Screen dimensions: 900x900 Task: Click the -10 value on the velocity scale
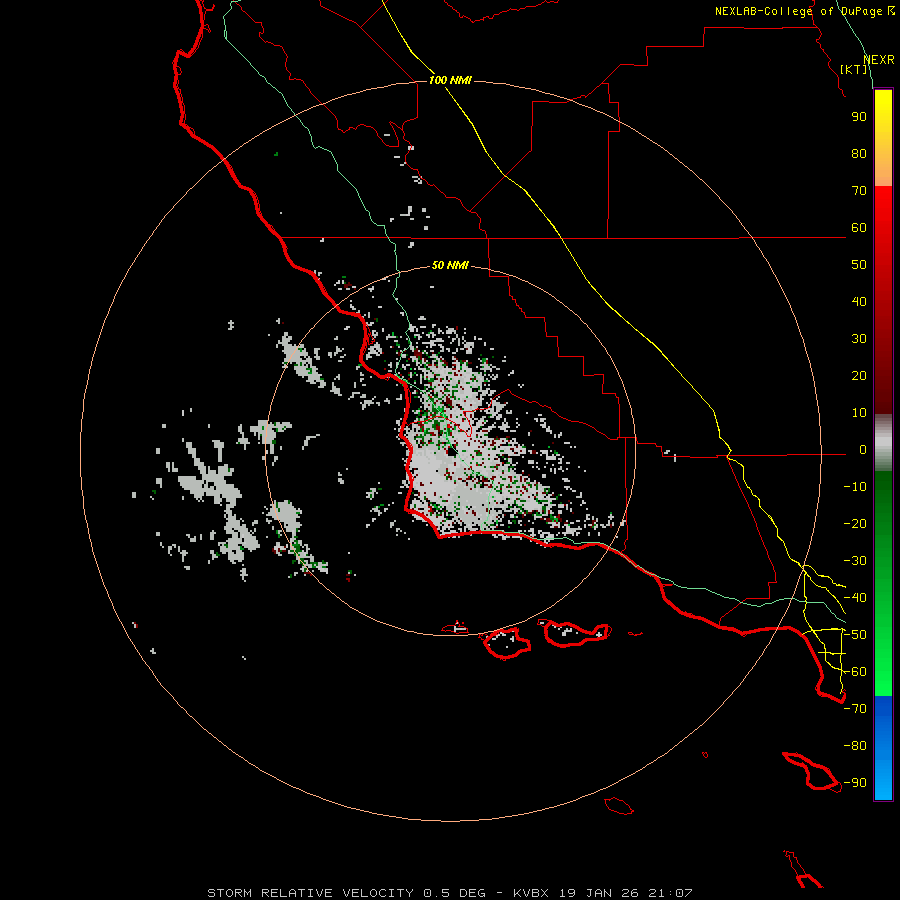pos(855,487)
